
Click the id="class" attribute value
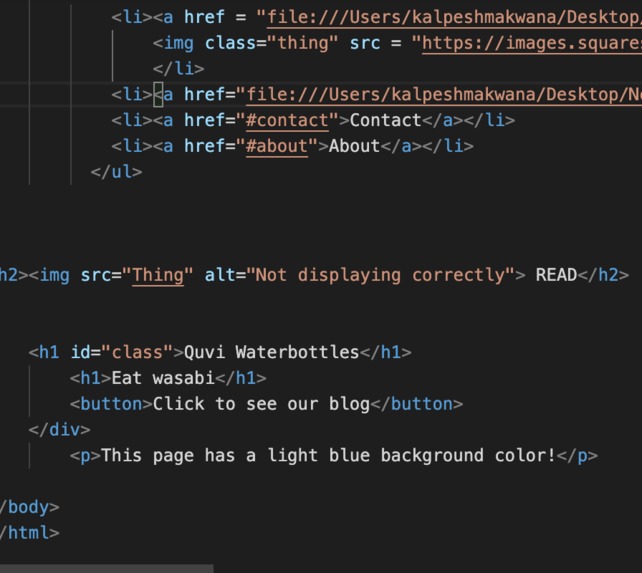pyautogui.click(x=137, y=352)
